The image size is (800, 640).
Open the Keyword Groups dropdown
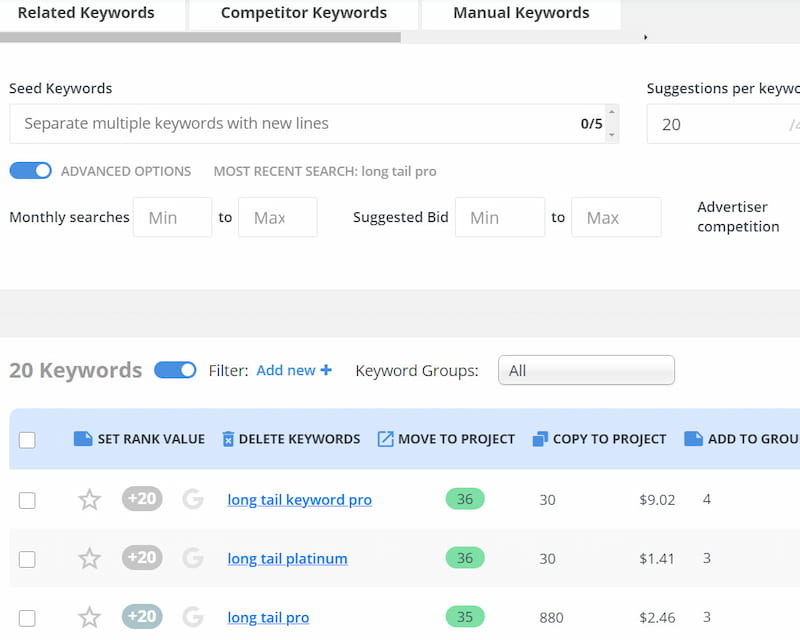pyautogui.click(x=586, y=370)
